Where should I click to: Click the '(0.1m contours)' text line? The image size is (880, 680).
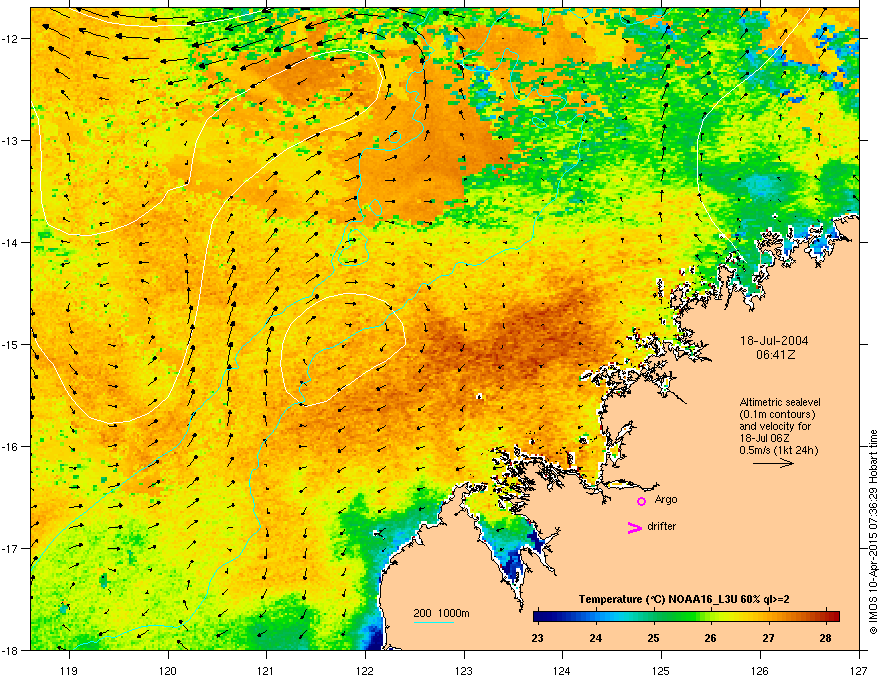(x=777, y=415)
